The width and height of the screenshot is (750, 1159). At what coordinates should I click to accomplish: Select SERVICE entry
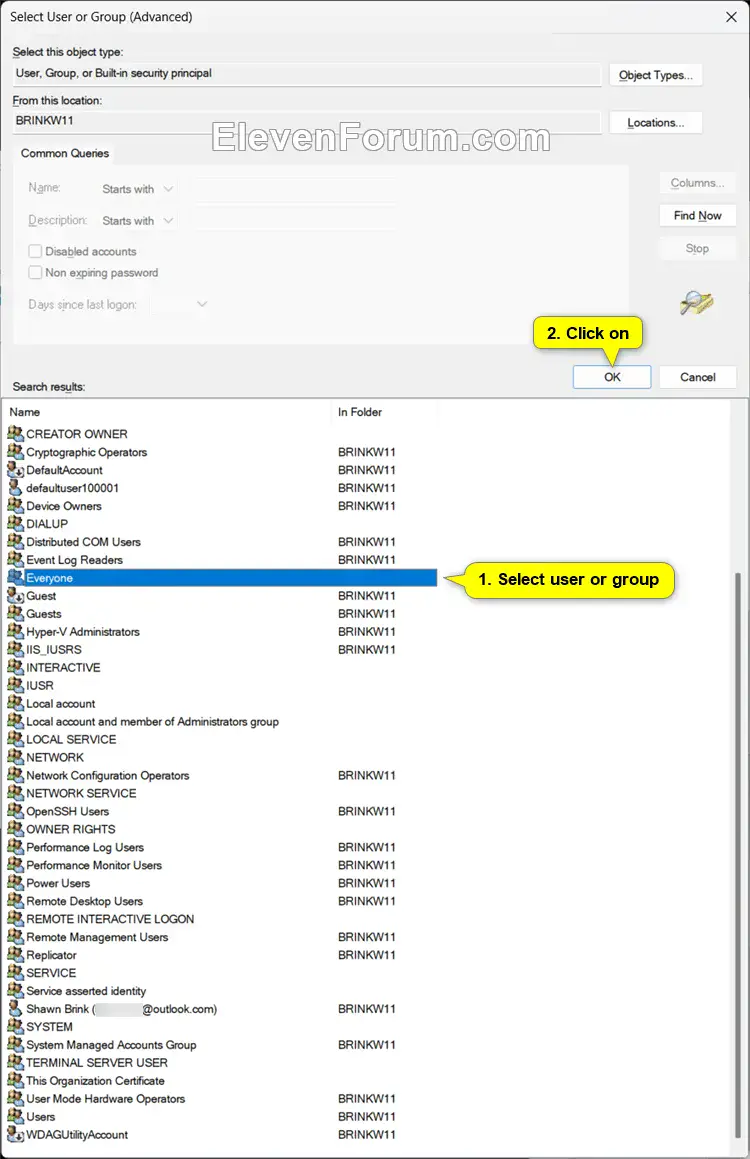pyautogui.click(x=51, y=973)
